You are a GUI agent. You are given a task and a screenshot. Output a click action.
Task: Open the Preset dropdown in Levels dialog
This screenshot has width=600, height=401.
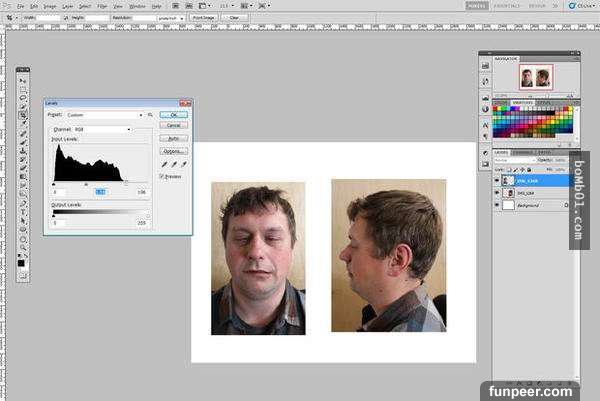[x=103, y=115]
